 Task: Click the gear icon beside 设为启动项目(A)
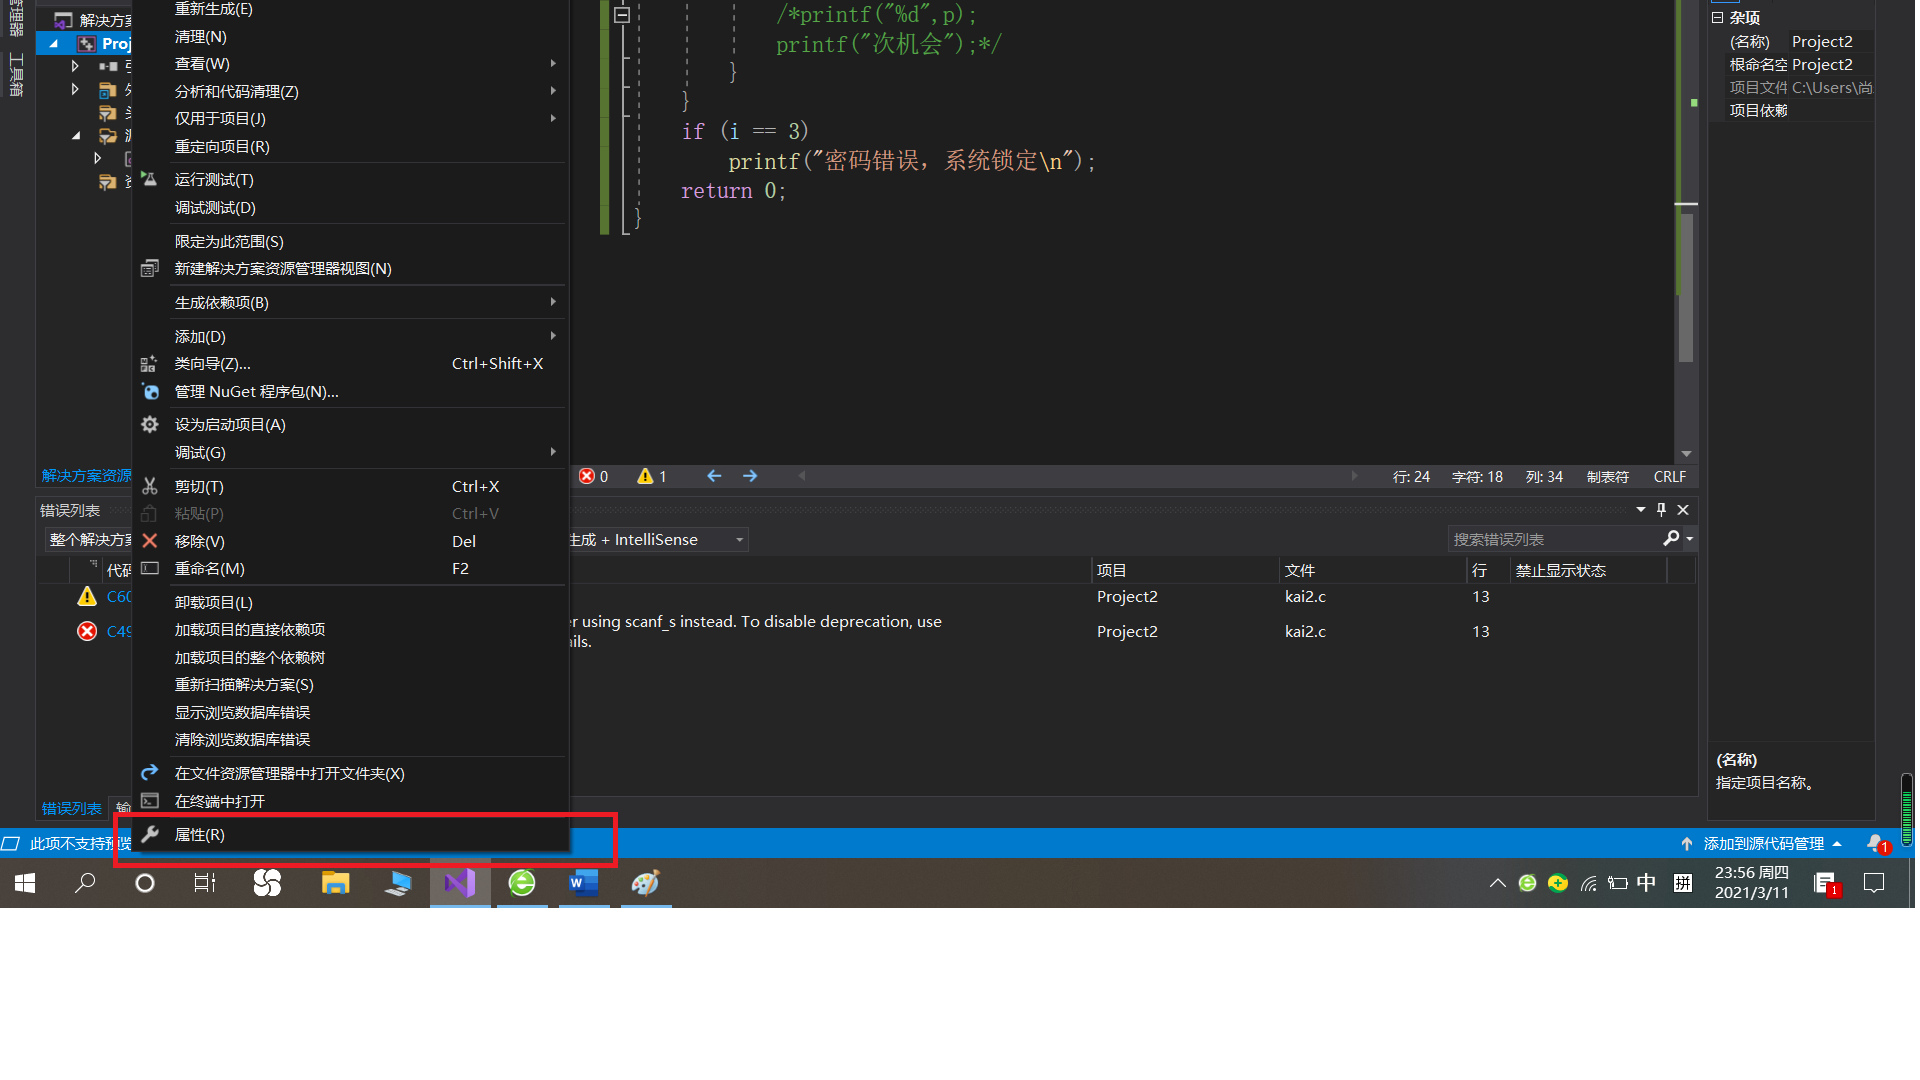click(150, 424)
